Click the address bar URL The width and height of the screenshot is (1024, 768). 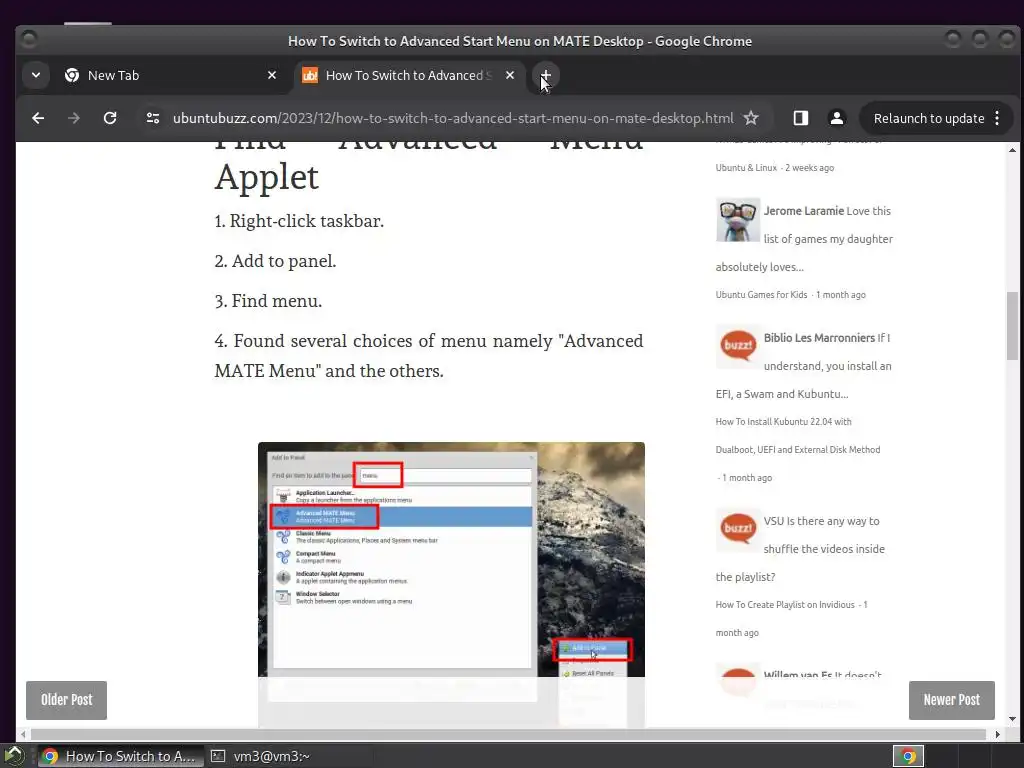click(x=453, y=118)
